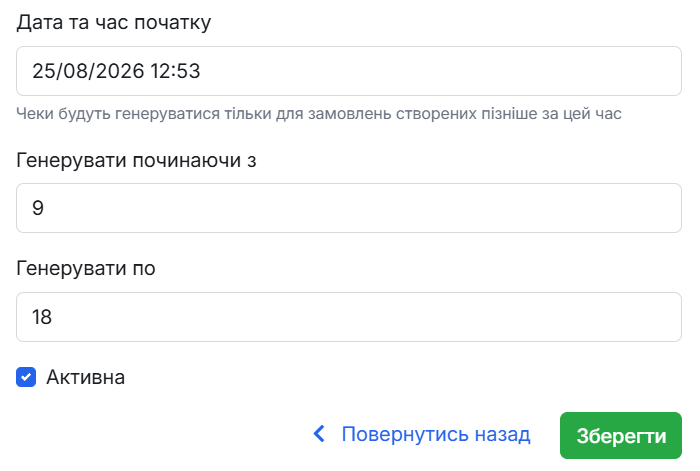Screen dimensions: 700x471
Task: Click the Генерувати по label
Action: tap(86, 268)
